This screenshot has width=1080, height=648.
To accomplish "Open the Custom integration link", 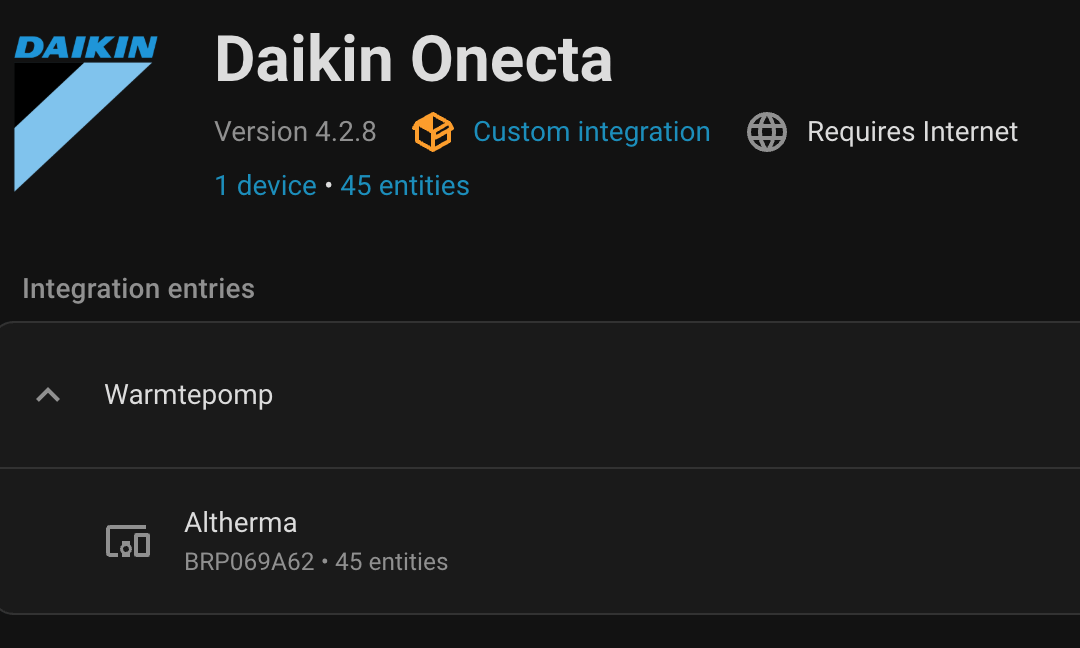I will tap(592, 132).
